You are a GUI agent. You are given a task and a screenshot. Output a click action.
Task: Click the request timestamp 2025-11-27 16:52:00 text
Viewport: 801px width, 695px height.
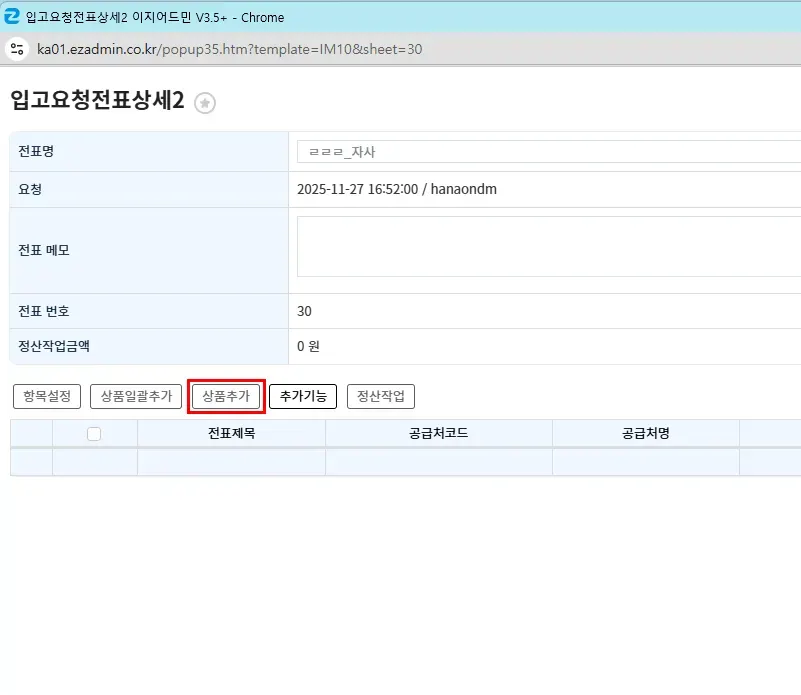click(x=358, y=189)
